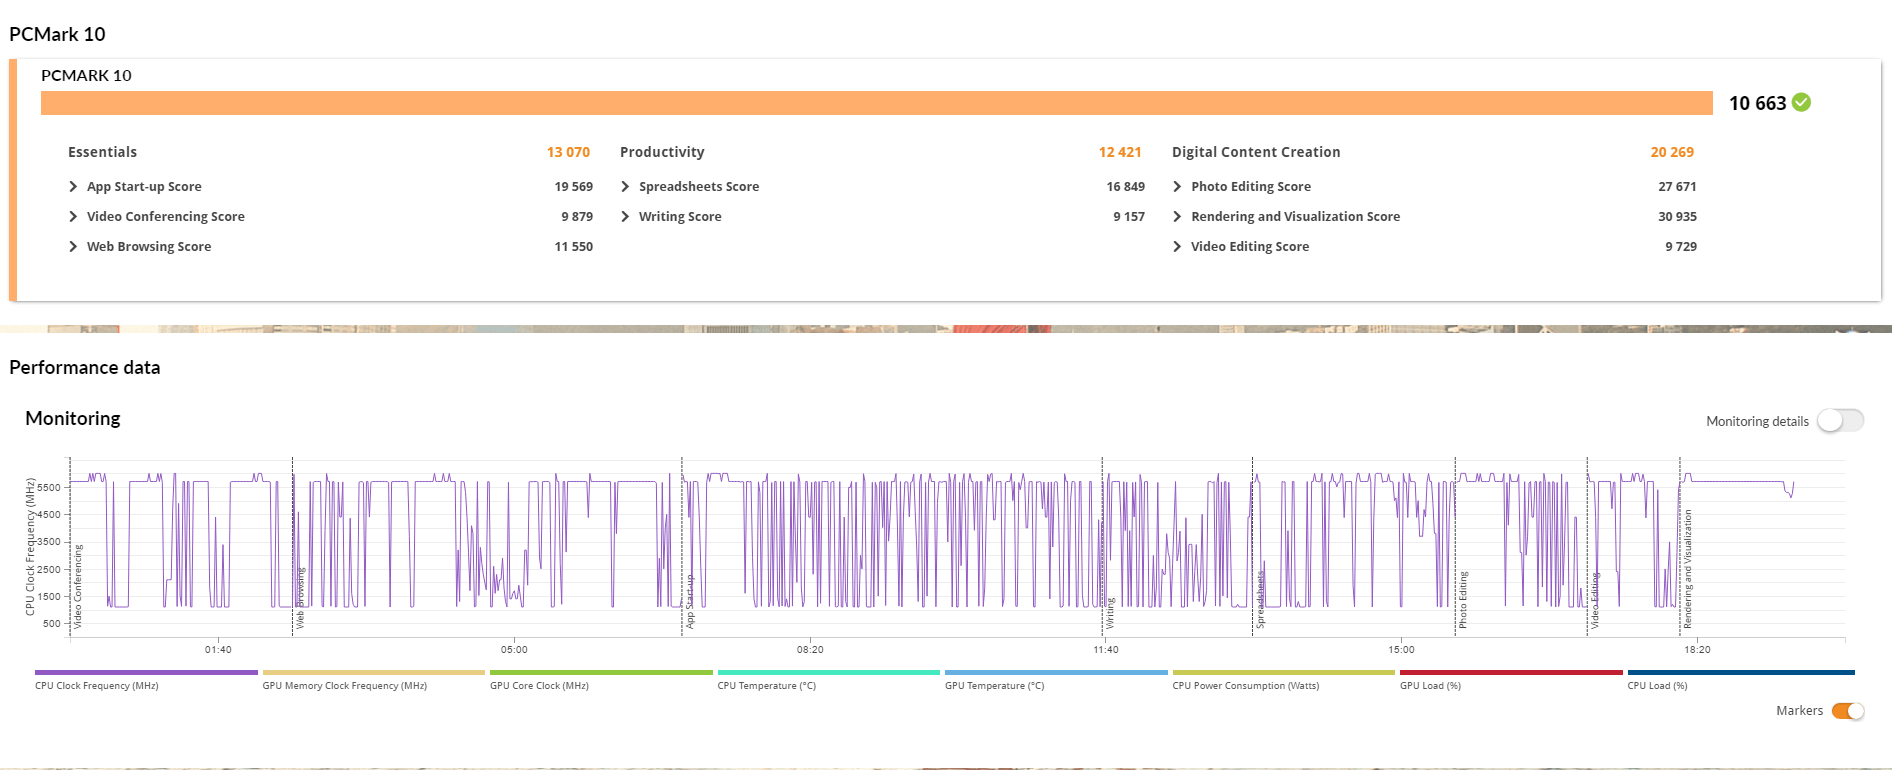Click the Web Browsing chart marker
Viewport: 1892px width, 770px height.
(x=300, y=598)
